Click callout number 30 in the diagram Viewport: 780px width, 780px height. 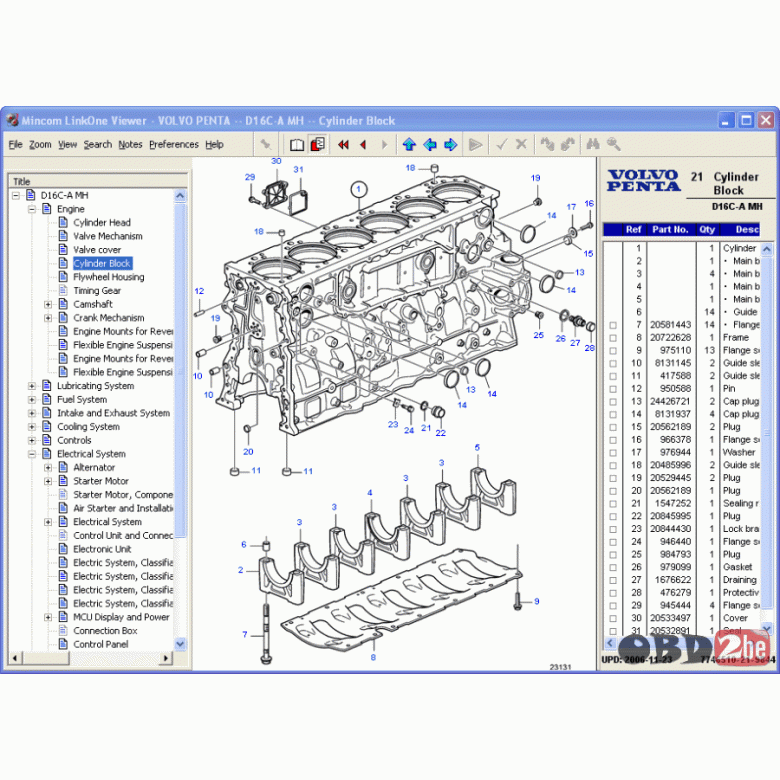tap(276, 161)
